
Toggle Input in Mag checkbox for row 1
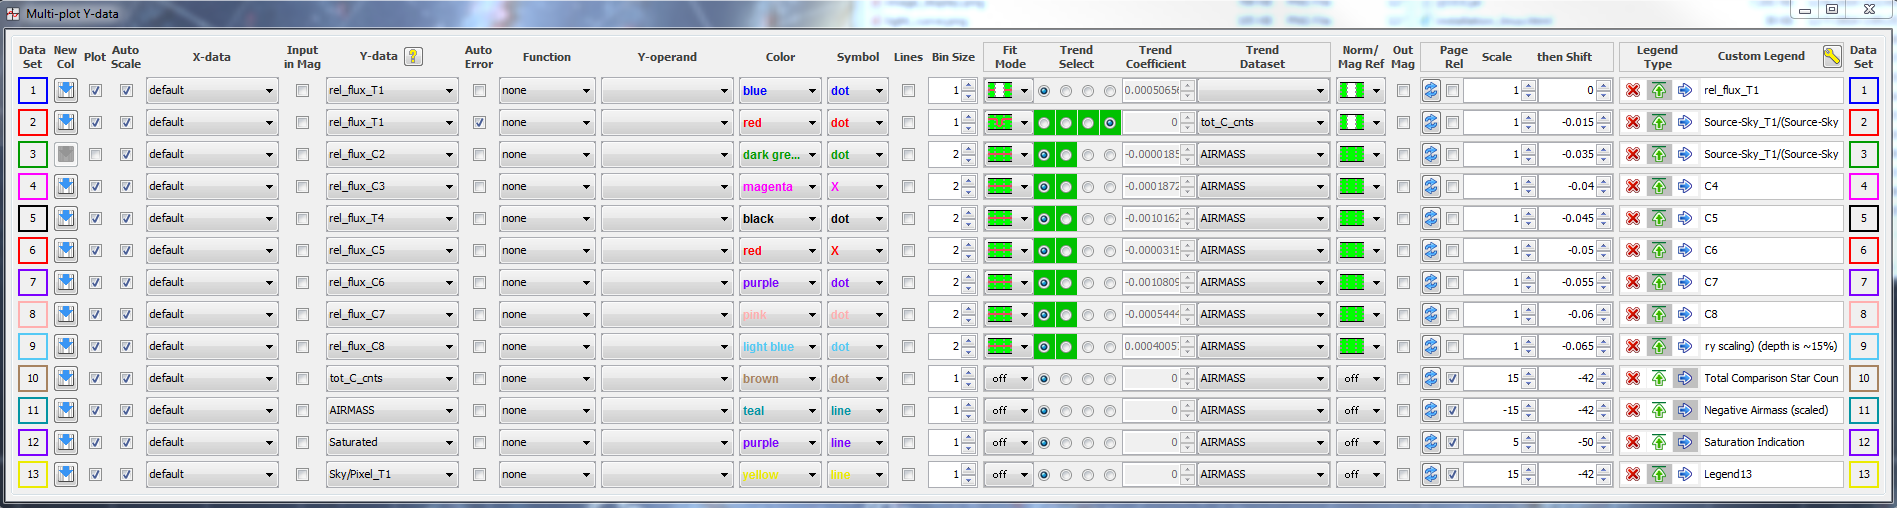pyautogui.click(x=302, y=90)
